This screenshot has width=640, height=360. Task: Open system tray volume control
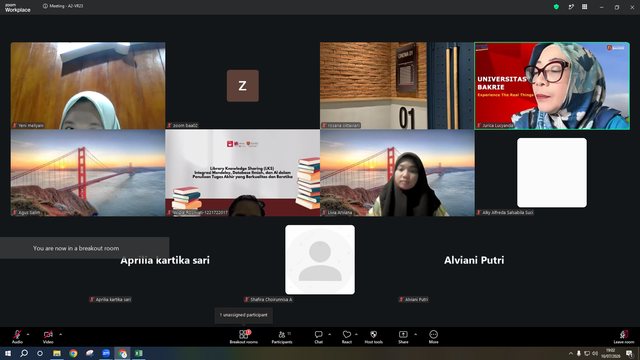coord(595,353)
